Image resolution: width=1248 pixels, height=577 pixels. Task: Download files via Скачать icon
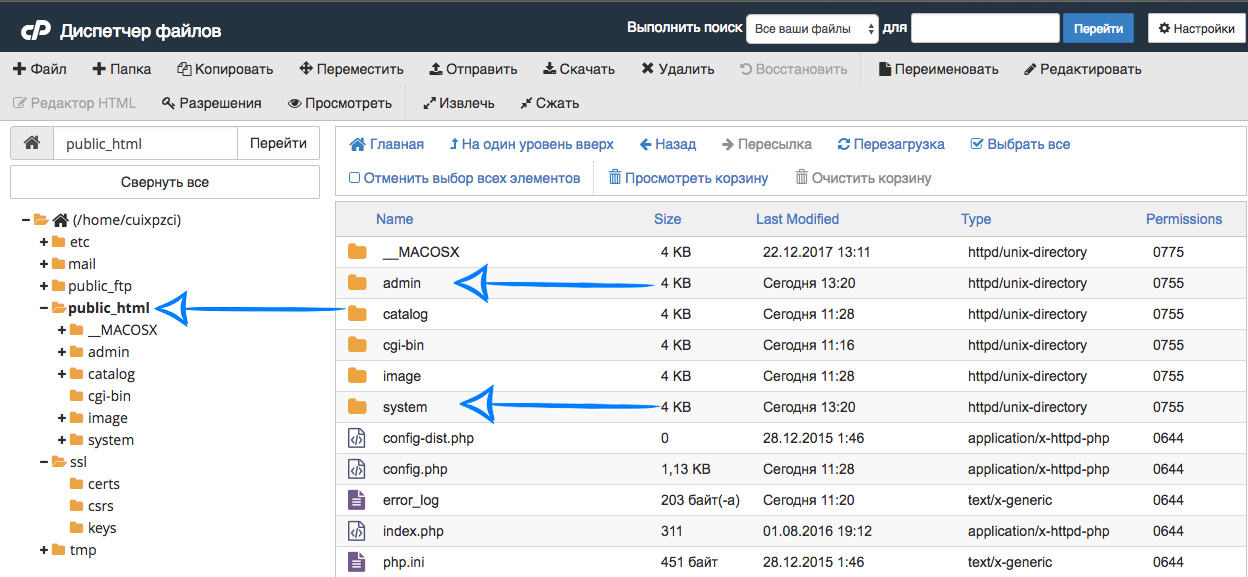point(576,69)
